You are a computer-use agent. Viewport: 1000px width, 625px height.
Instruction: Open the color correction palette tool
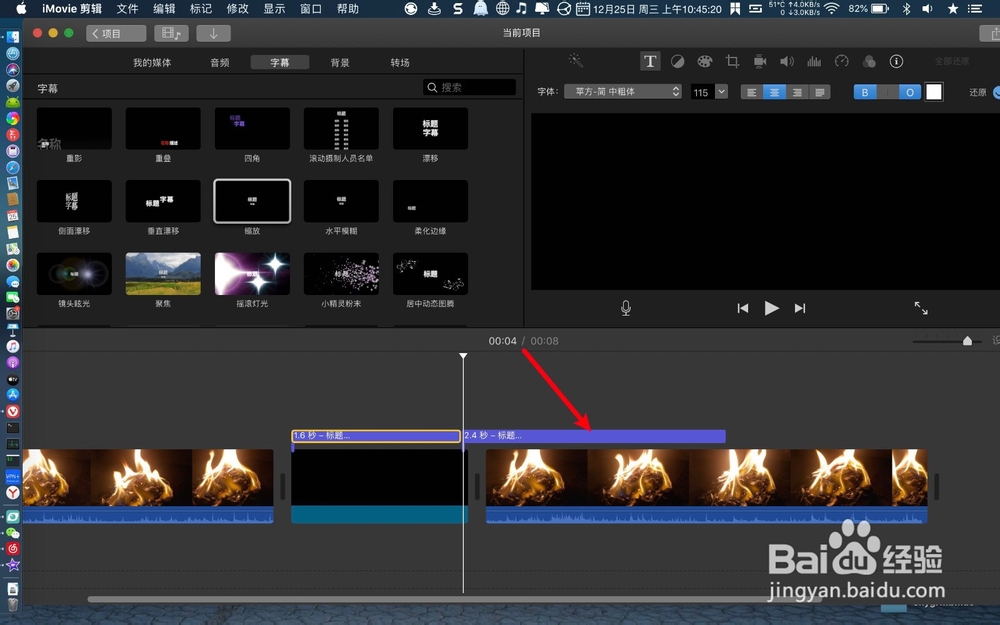pyautogui.click(x=705, y=61)
